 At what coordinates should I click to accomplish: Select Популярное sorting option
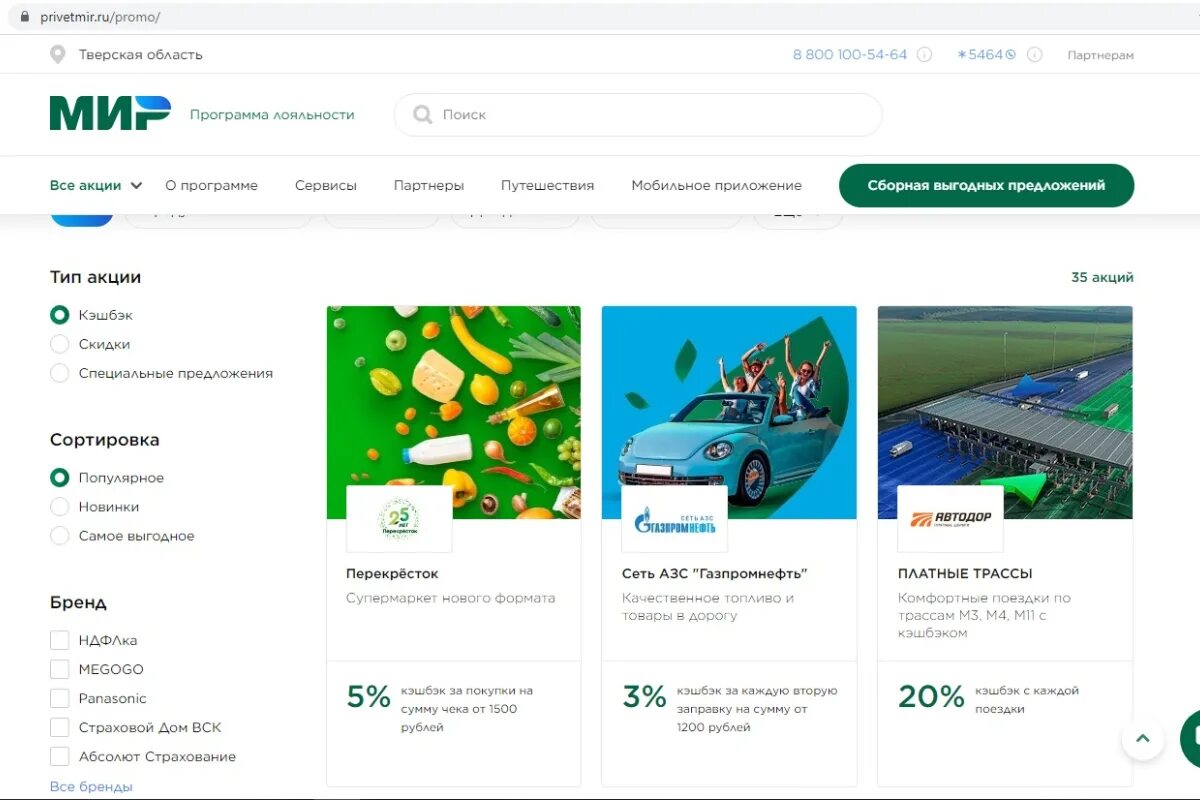(x=60, y=478)
